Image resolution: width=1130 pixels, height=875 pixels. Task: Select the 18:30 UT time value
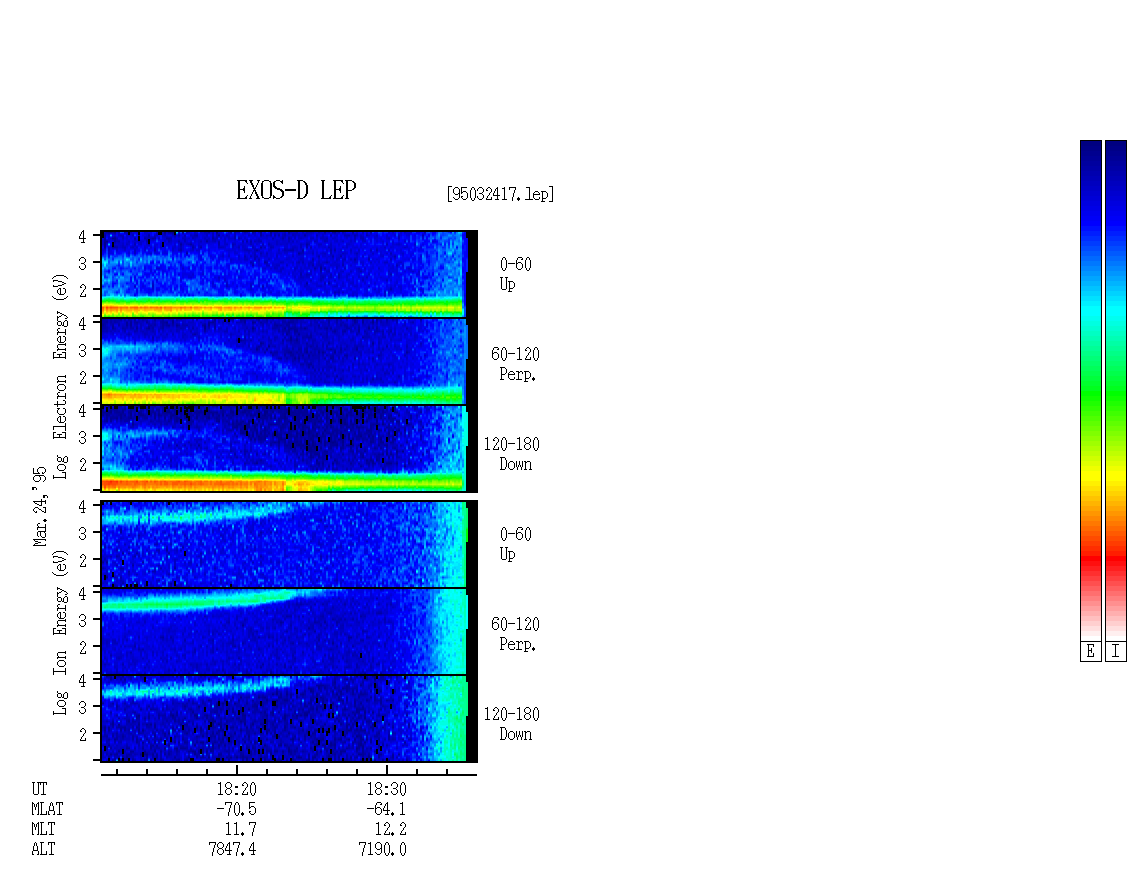(386, 789)
